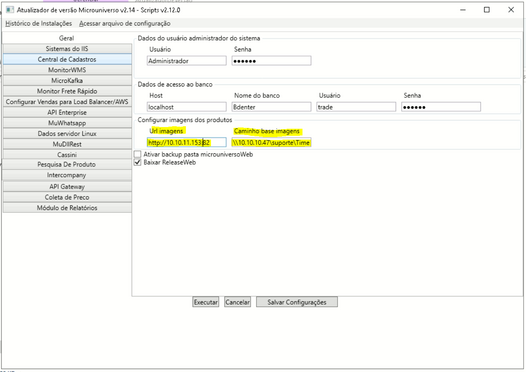Go to MuWhatsapp settings

67,123
